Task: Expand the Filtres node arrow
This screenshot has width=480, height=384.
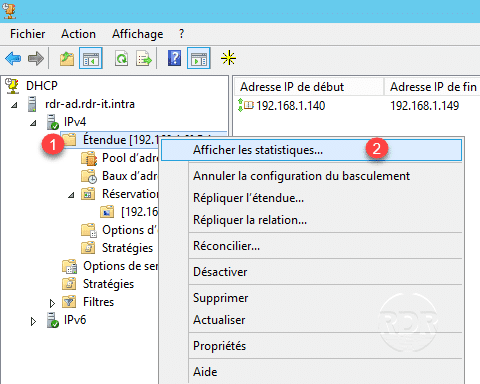Action: point(52,303)
